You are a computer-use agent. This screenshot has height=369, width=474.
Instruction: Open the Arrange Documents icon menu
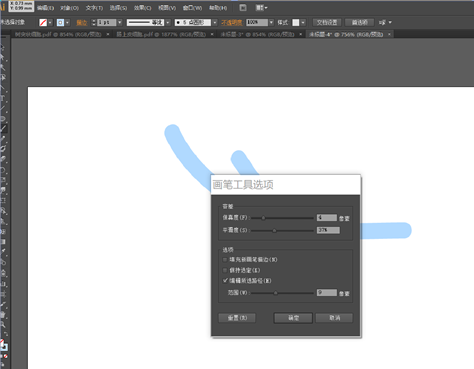click(261, 8)
